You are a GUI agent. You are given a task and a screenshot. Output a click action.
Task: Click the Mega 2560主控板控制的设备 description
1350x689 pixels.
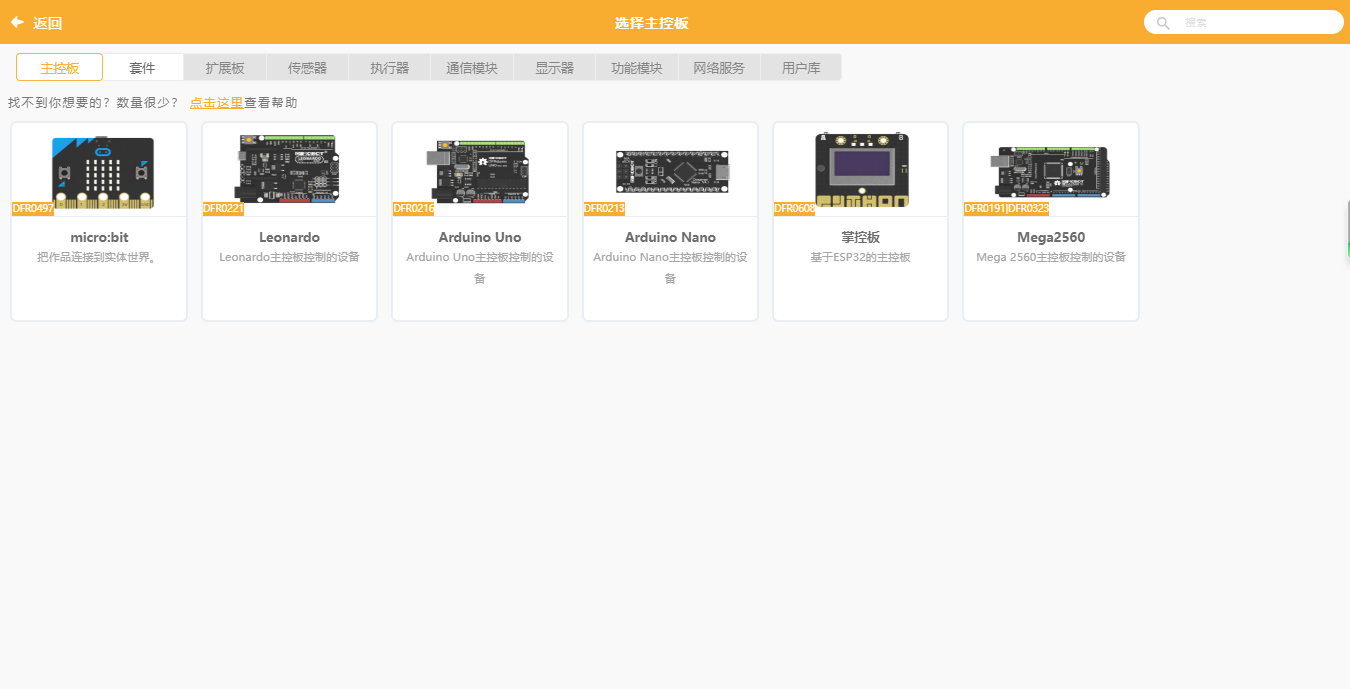[x=1051, y=257]
